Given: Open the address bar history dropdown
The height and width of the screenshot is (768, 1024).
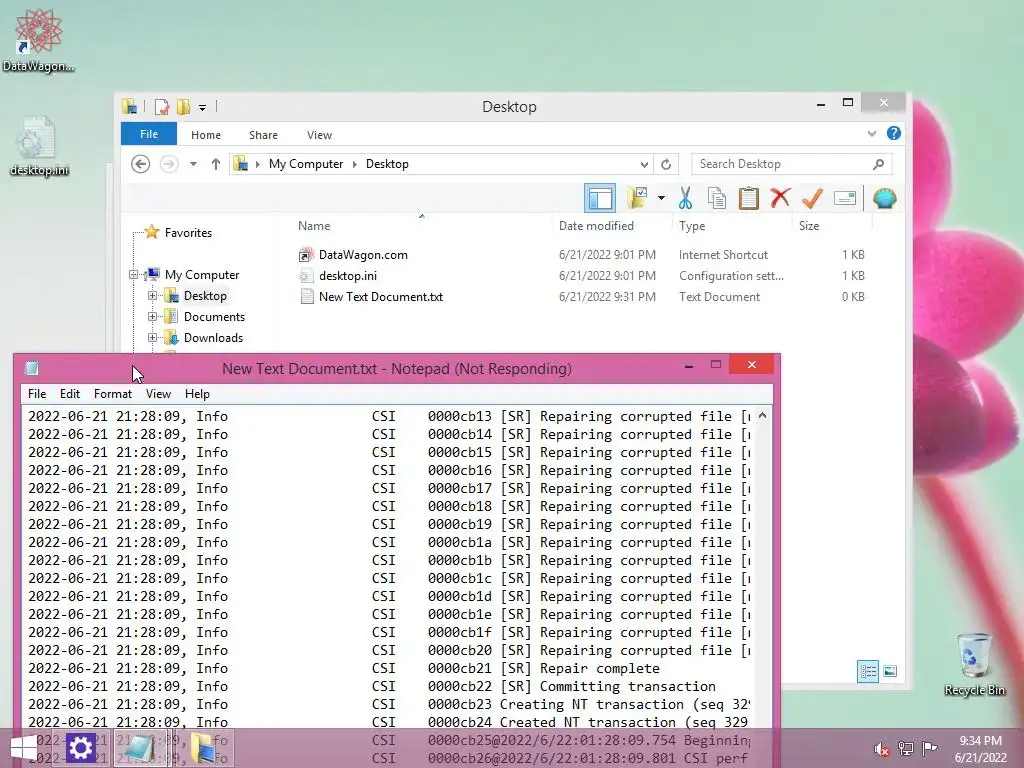Looking at the screenshot, I should pos(644,164).
